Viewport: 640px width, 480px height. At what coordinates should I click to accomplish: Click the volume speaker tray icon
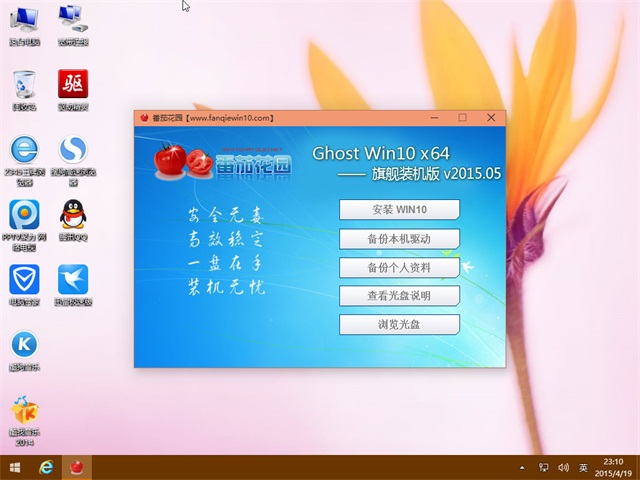[563, 468]
